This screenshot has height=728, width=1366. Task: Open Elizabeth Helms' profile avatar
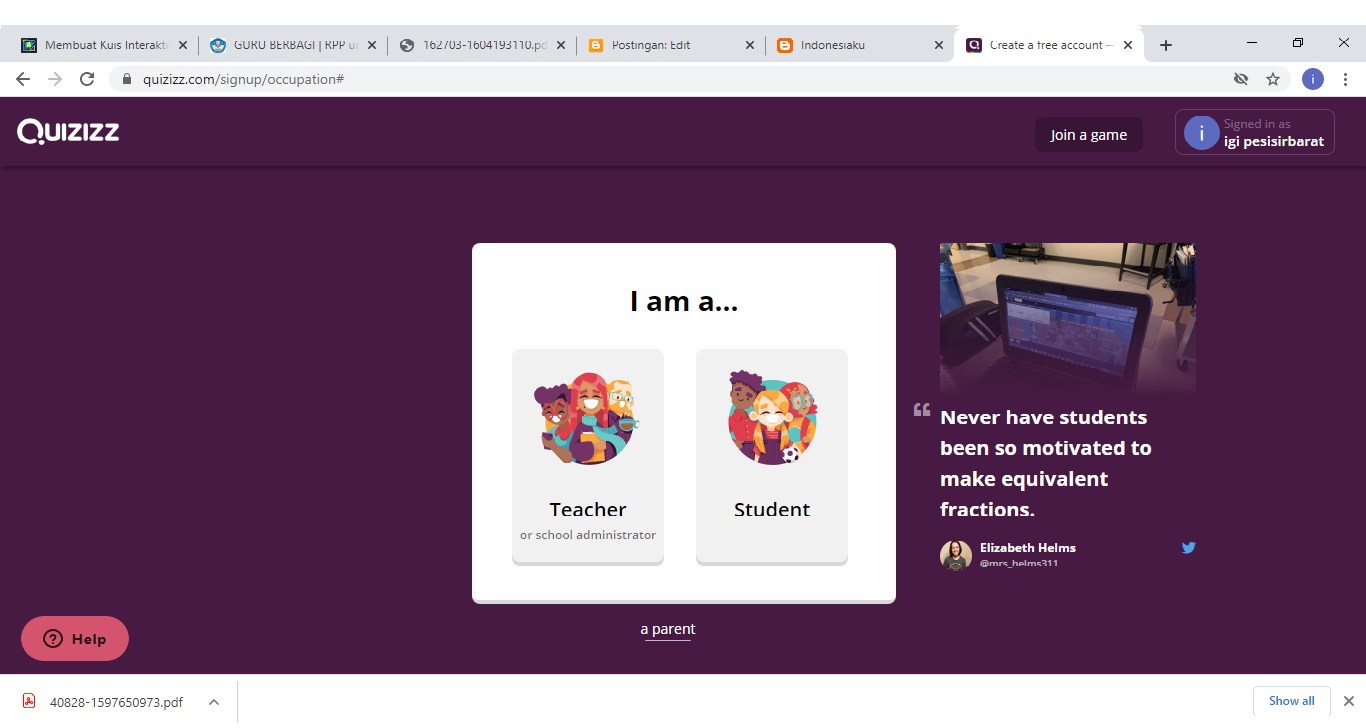(955, 555)
